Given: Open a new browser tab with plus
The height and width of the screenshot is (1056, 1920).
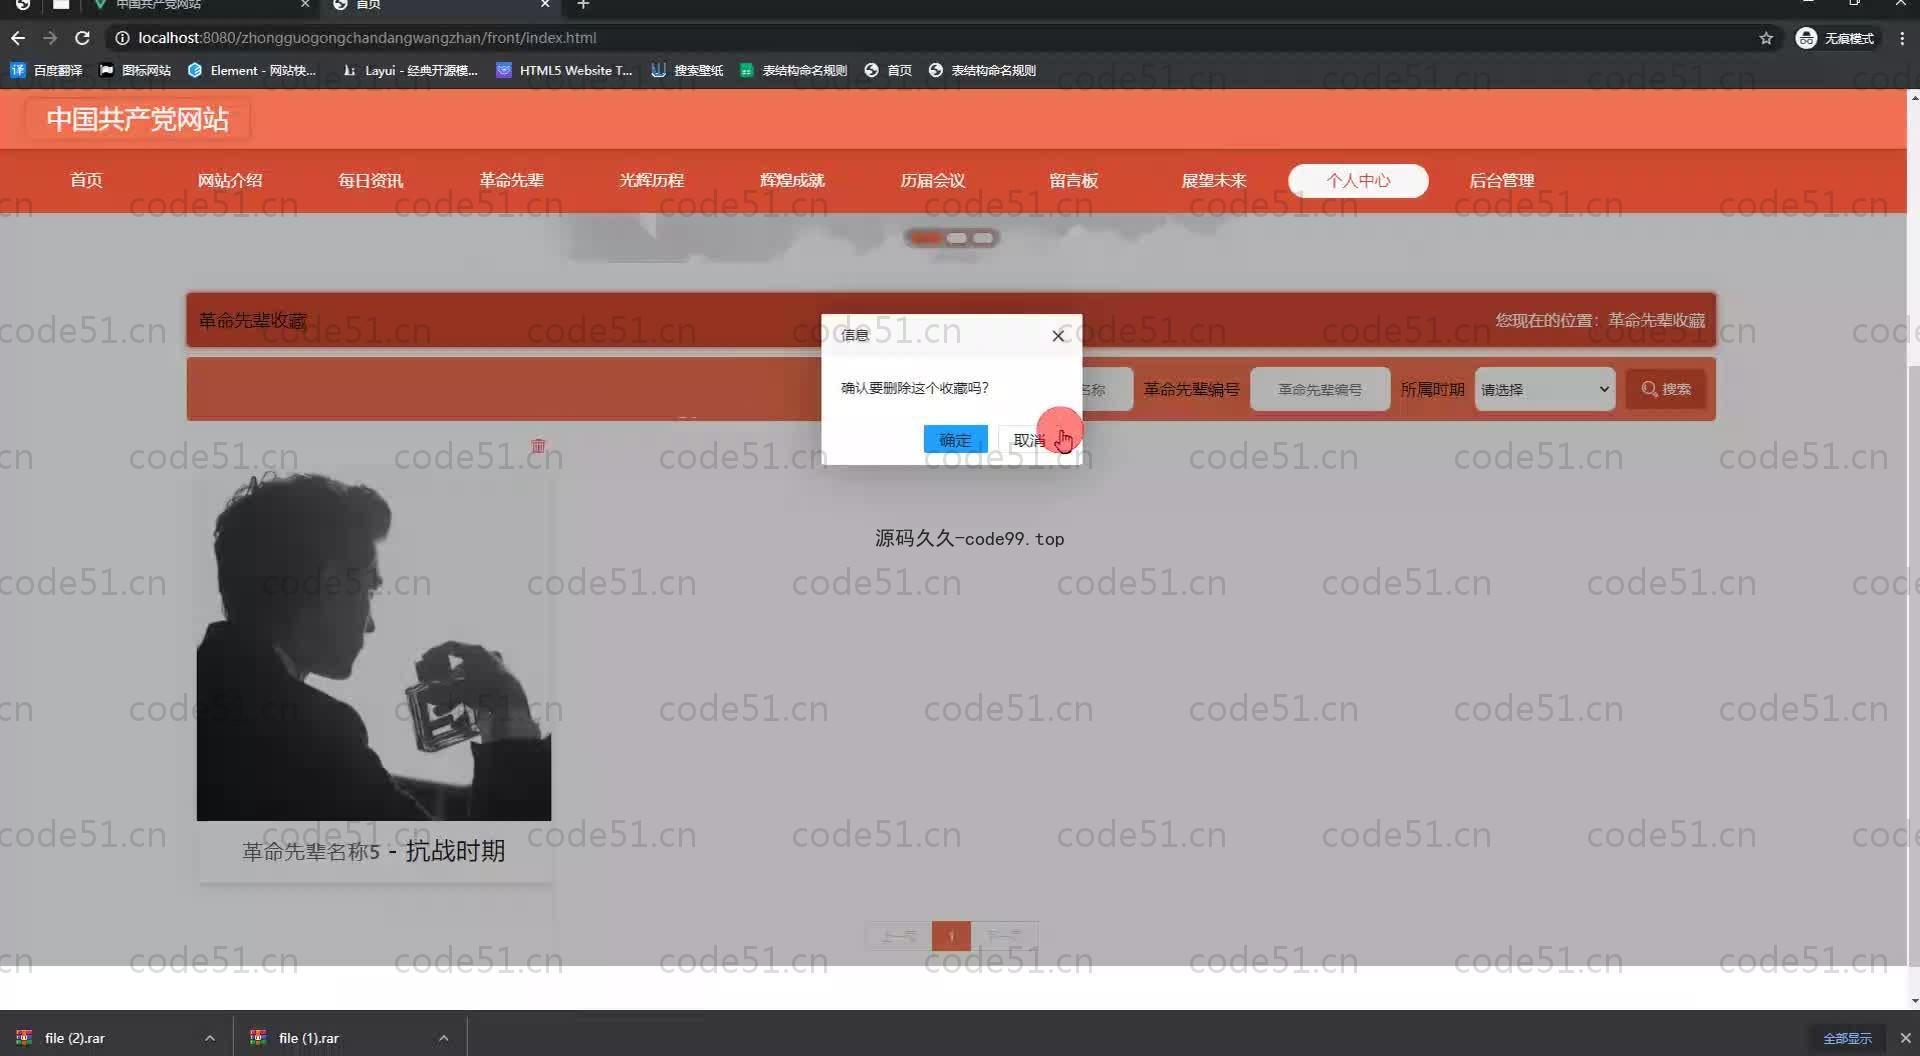Looking at the screenshot, I should 583,5.
